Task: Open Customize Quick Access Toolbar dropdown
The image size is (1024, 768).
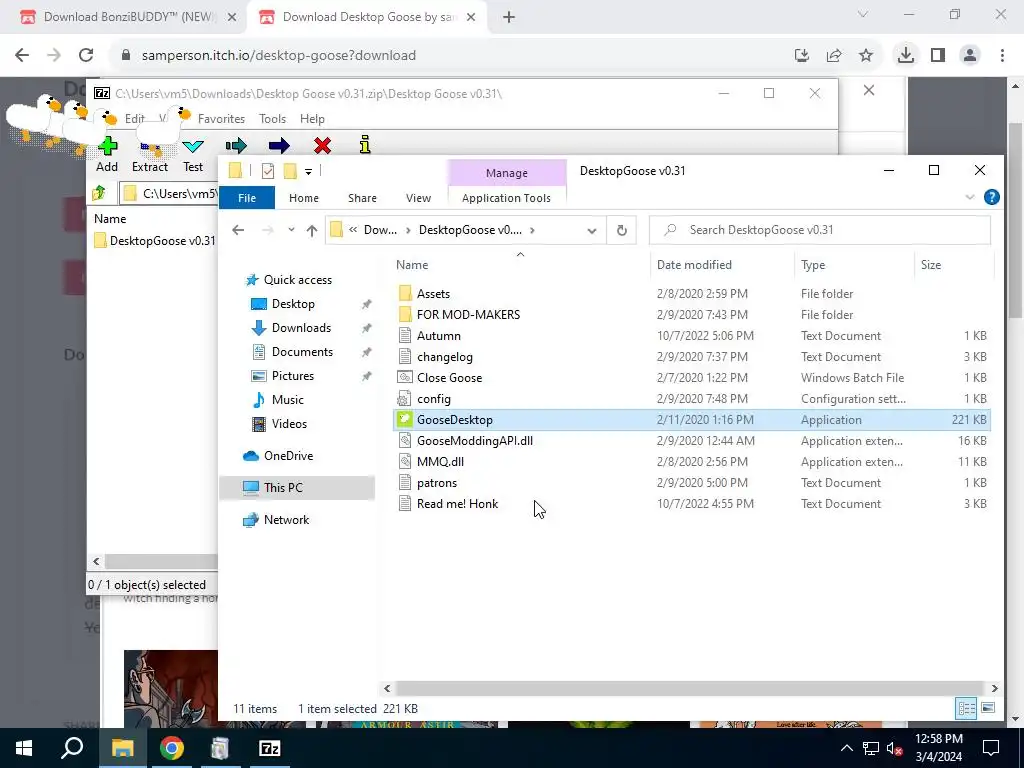Action: click(x=308, y=172)
